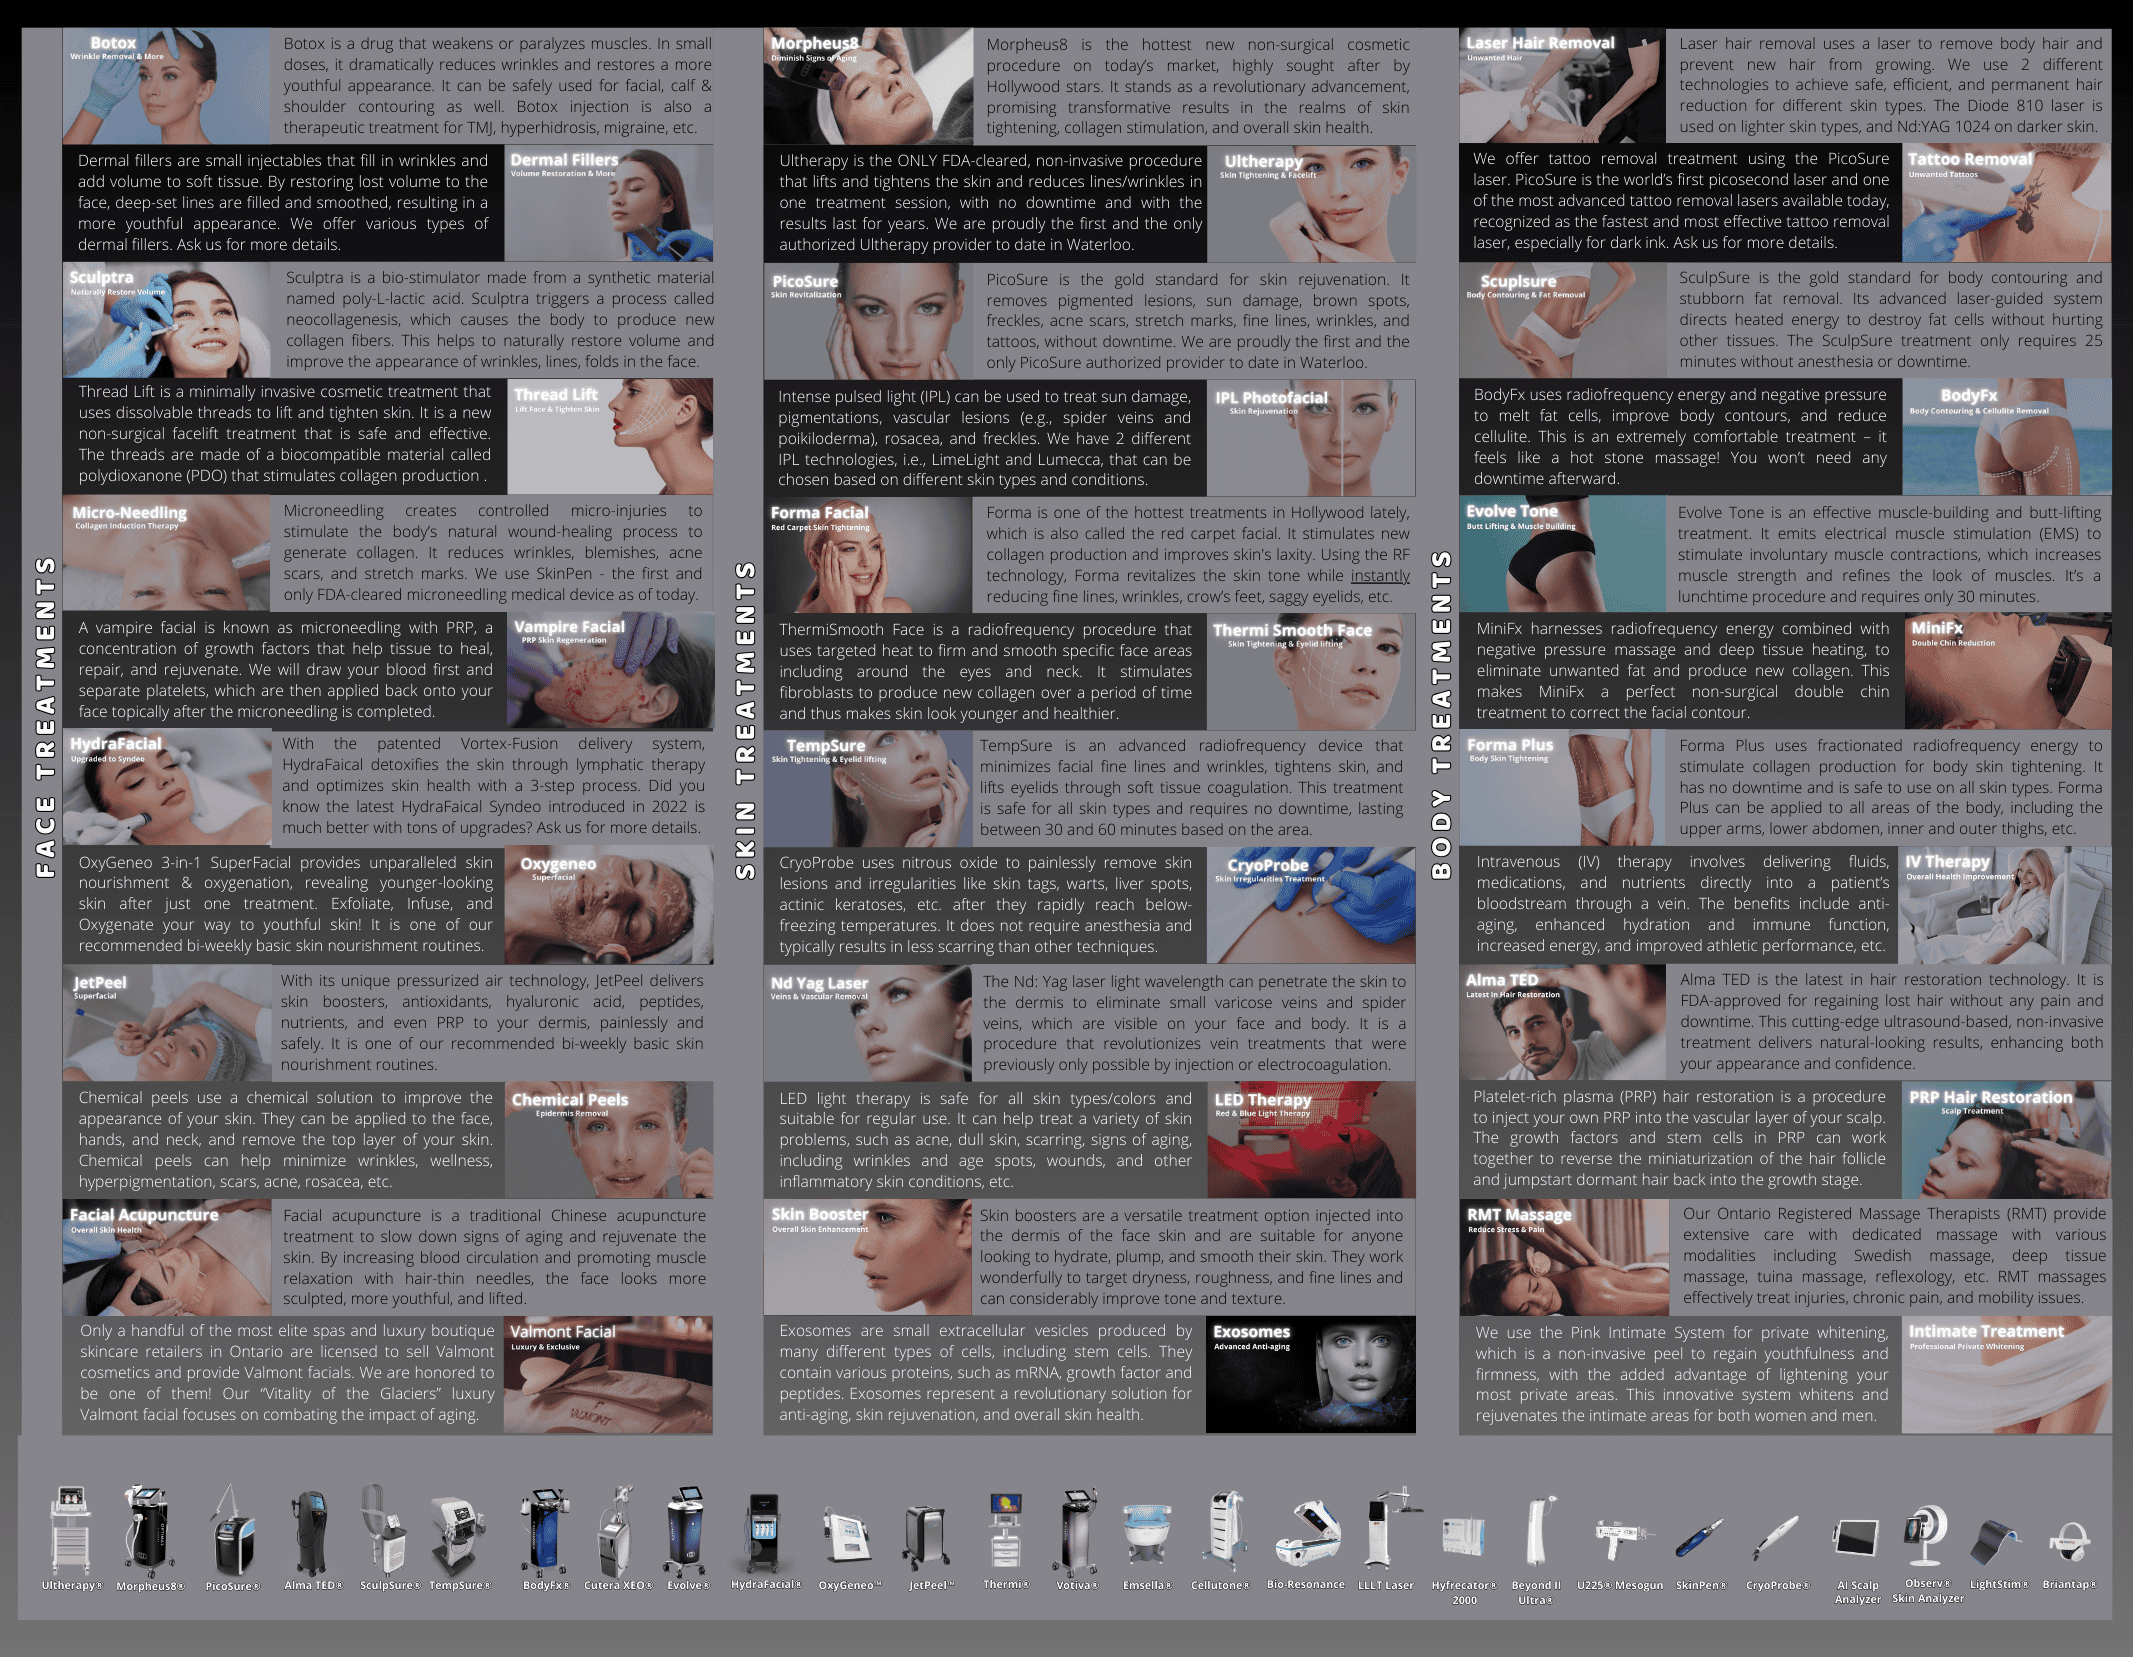
Task: Select the LightStim device image
Action: tap(1998, 1542)
